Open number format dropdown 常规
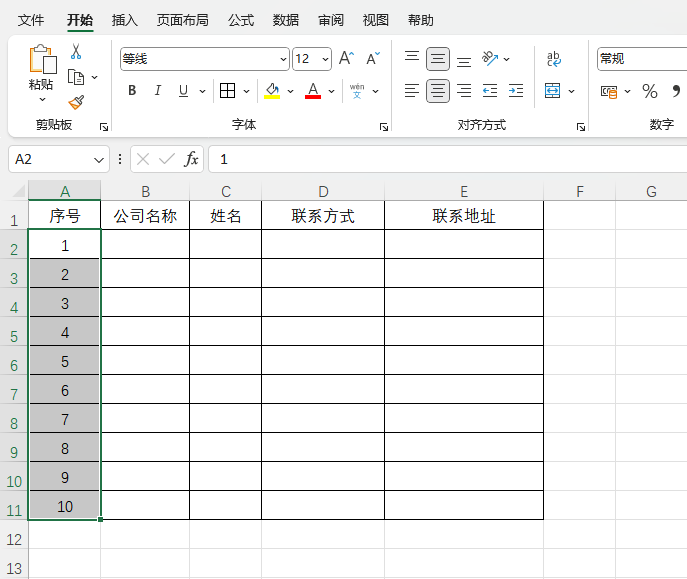Image resolution: width=687 pixels, height=579 pixels. [641, 59]
